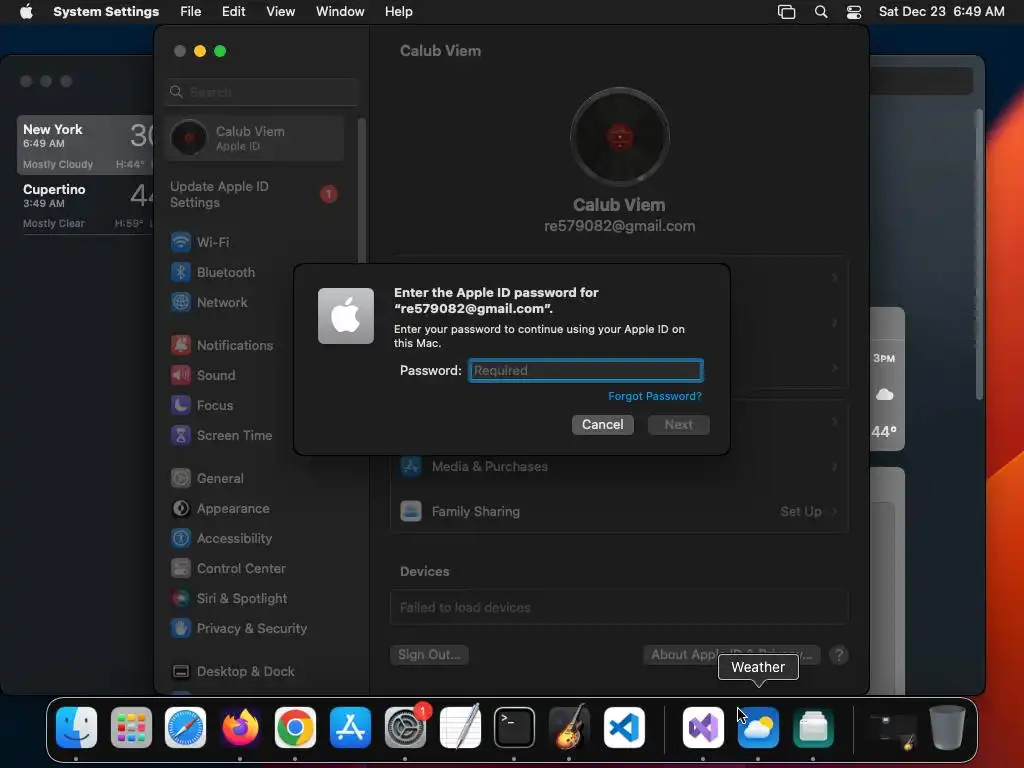Open Update Apple ID Settings item
The height and width of the screenshot is (768, 1024).
tap(255, 195)
